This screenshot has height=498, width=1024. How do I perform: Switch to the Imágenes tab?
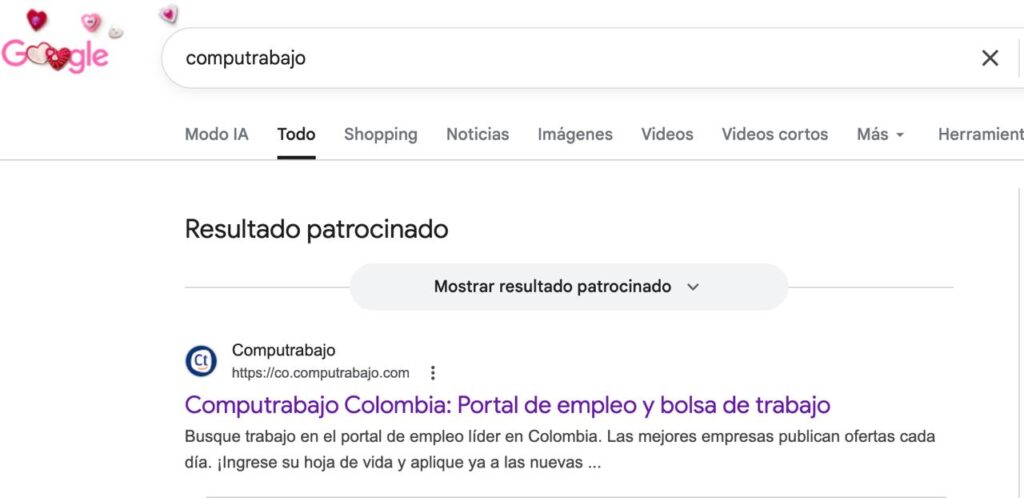[575, 134]
